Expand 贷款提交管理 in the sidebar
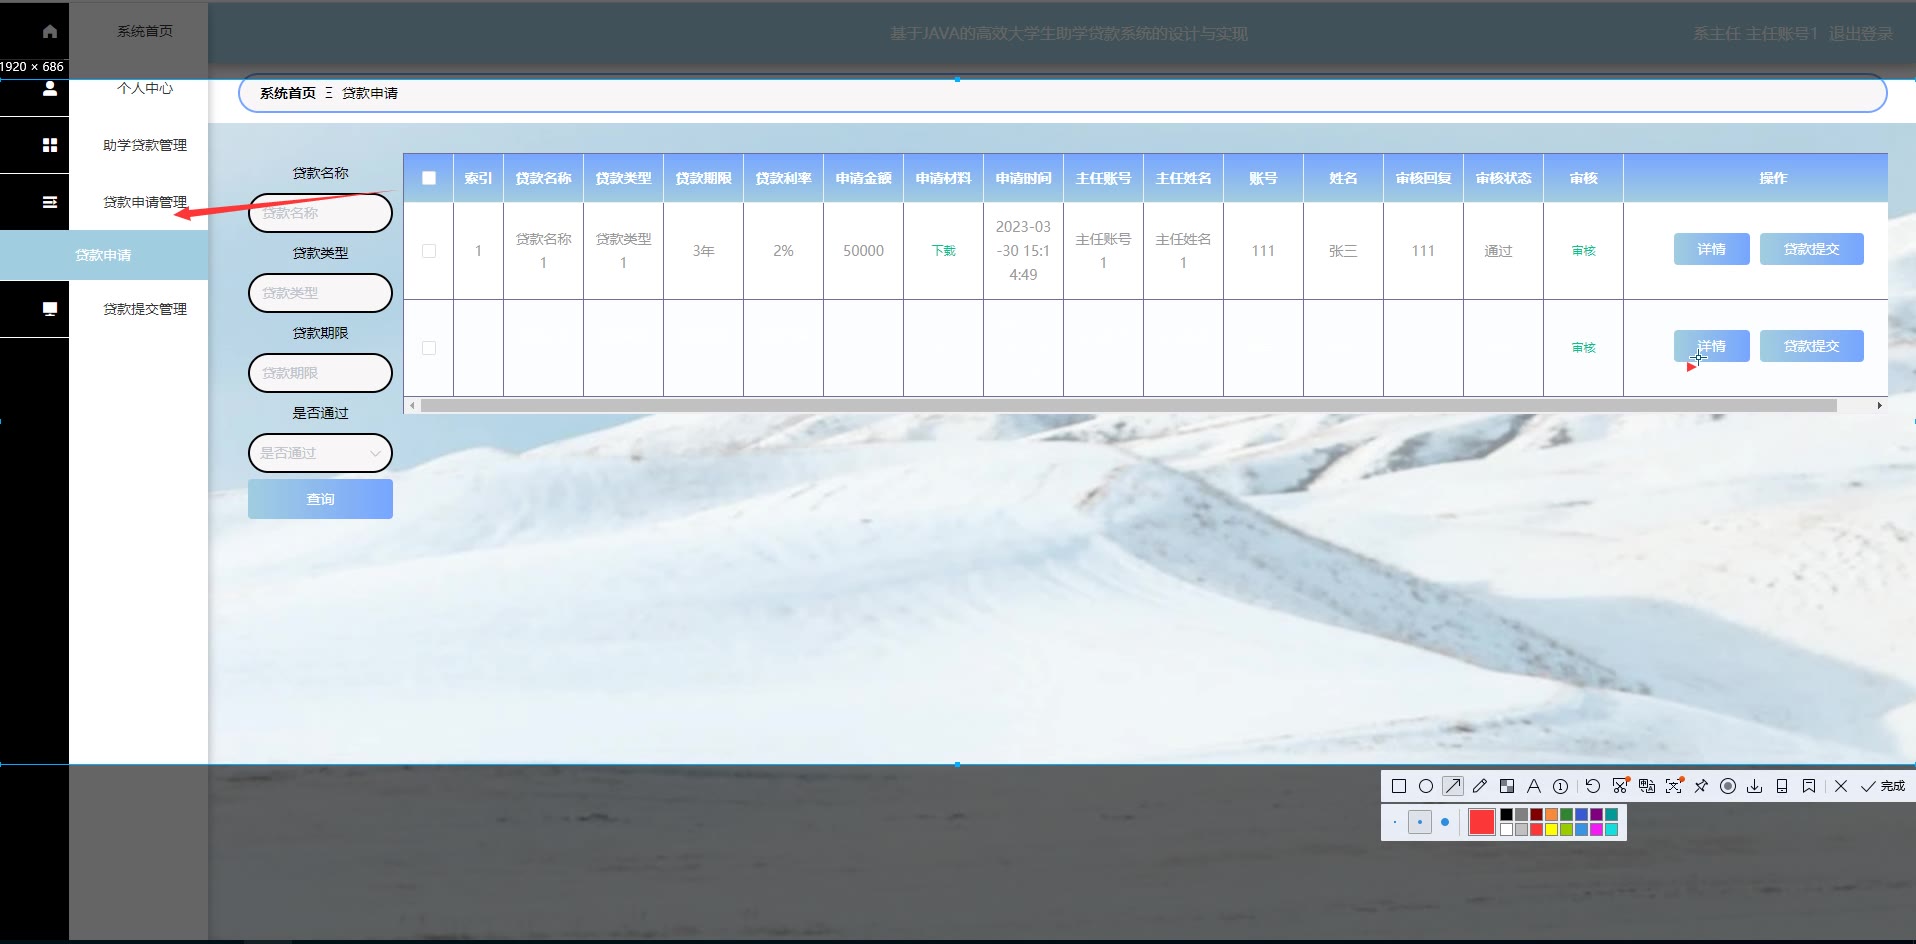 145,309
